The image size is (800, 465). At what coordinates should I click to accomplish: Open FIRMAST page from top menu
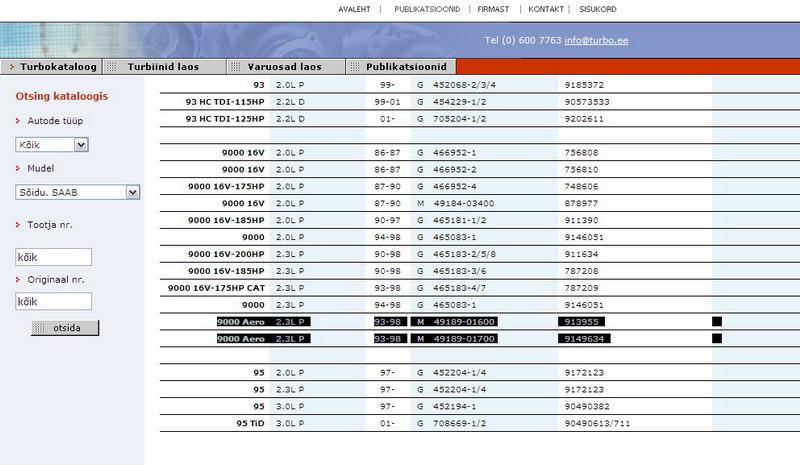coord(494,8)
